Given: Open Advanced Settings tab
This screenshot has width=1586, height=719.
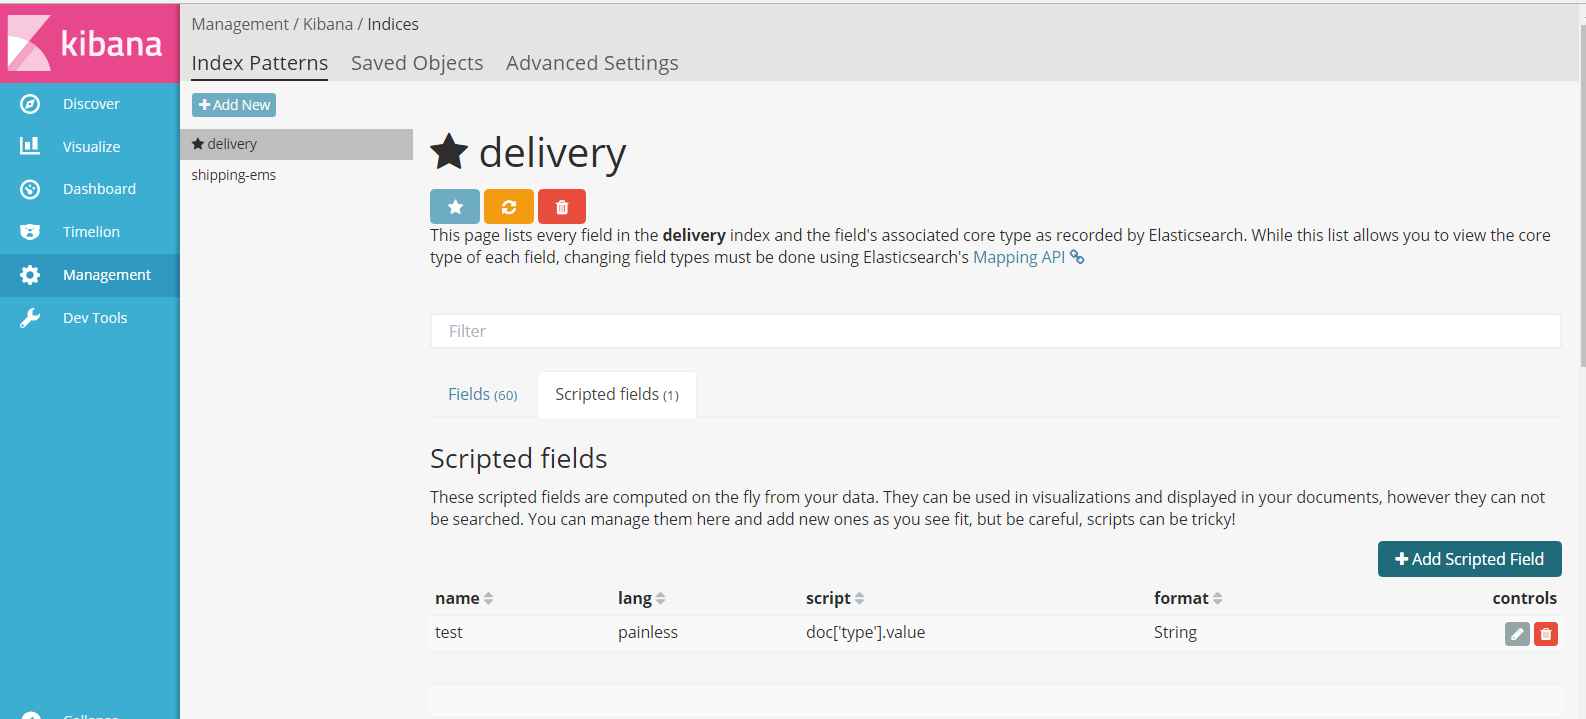Looking at the screenshot, I should coord(592,63).
